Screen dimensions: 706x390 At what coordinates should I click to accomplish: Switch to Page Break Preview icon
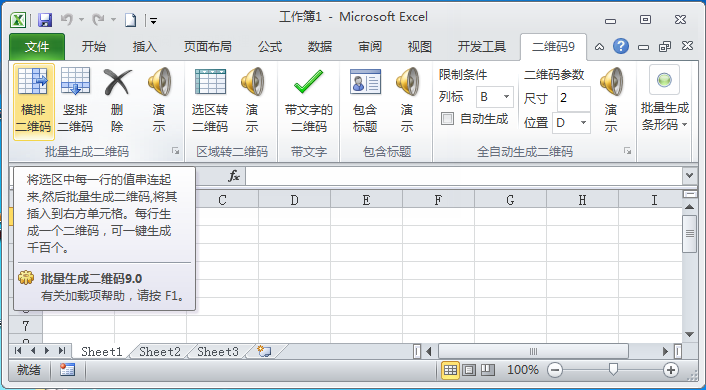click(x=488, y=370)
